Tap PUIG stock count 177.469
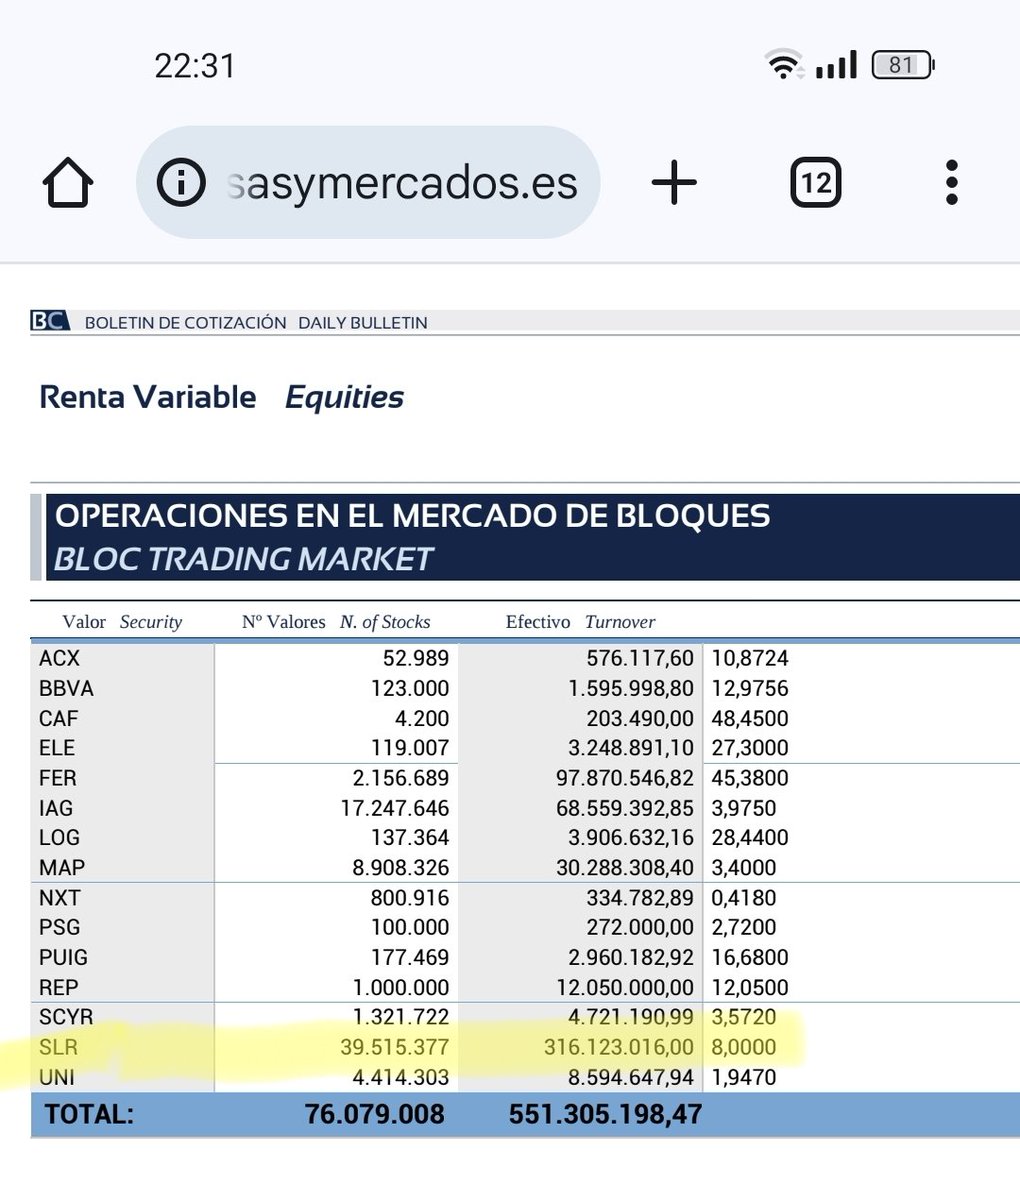This screenshot has height=1200, width=1020. 410,958
